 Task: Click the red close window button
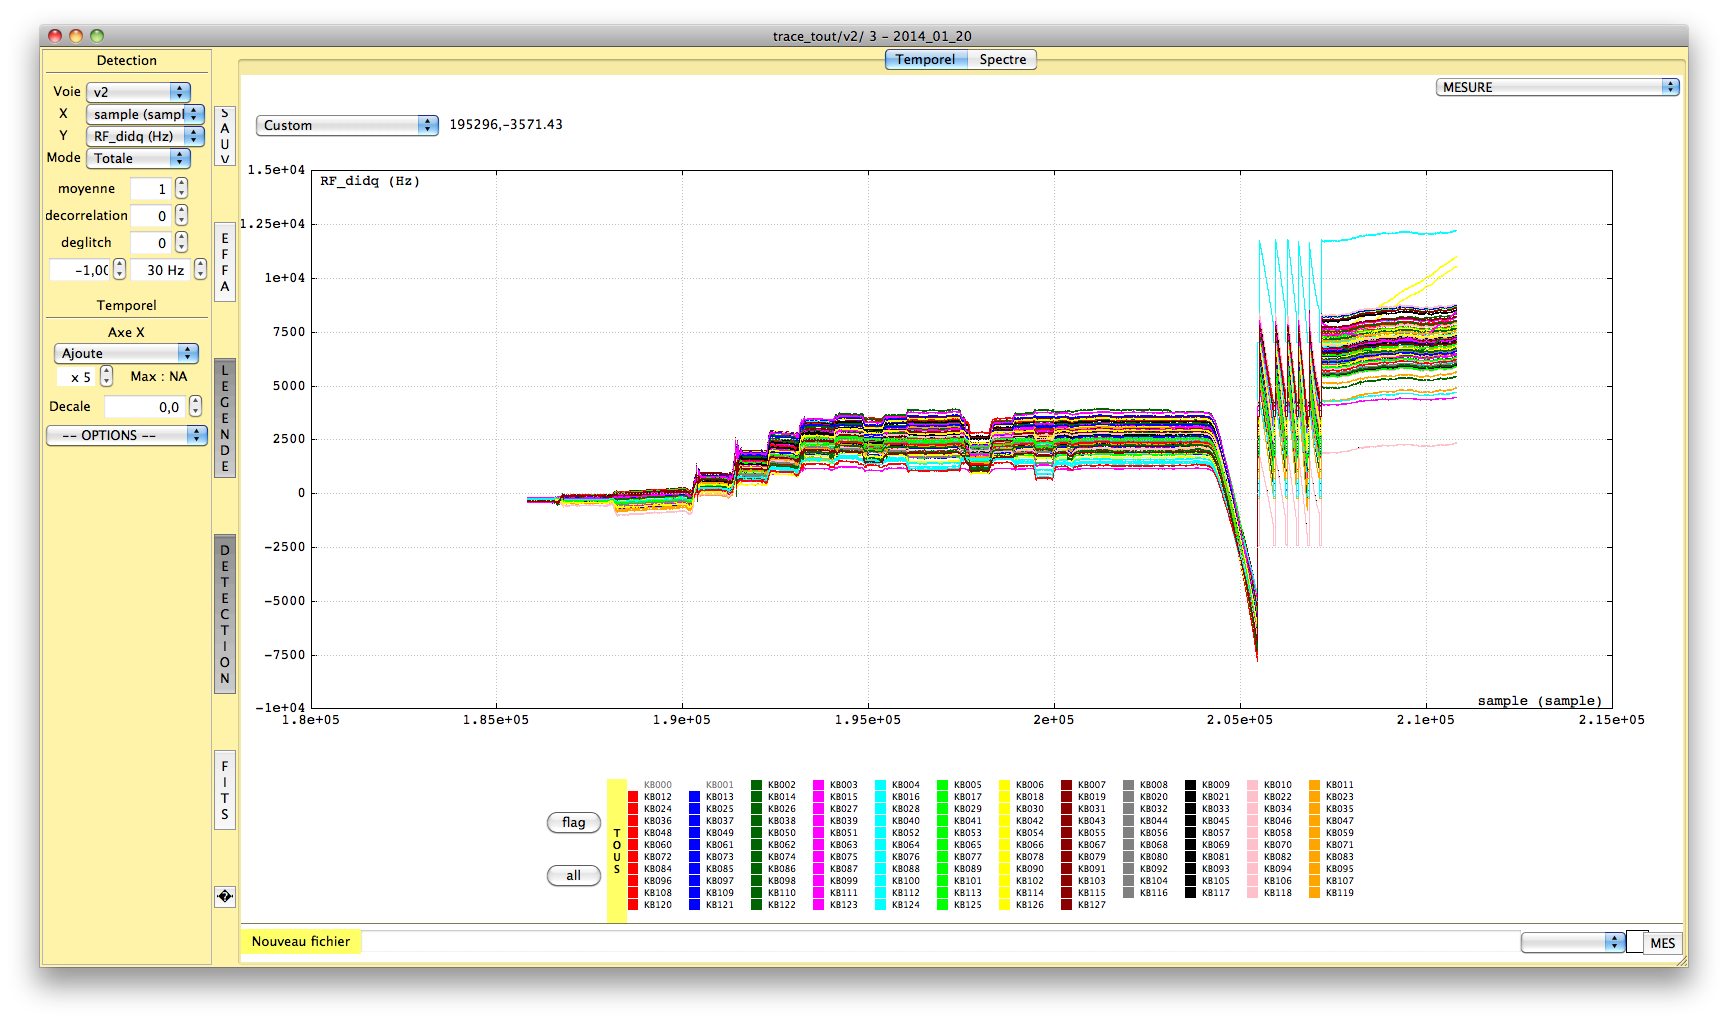point(55,36)
